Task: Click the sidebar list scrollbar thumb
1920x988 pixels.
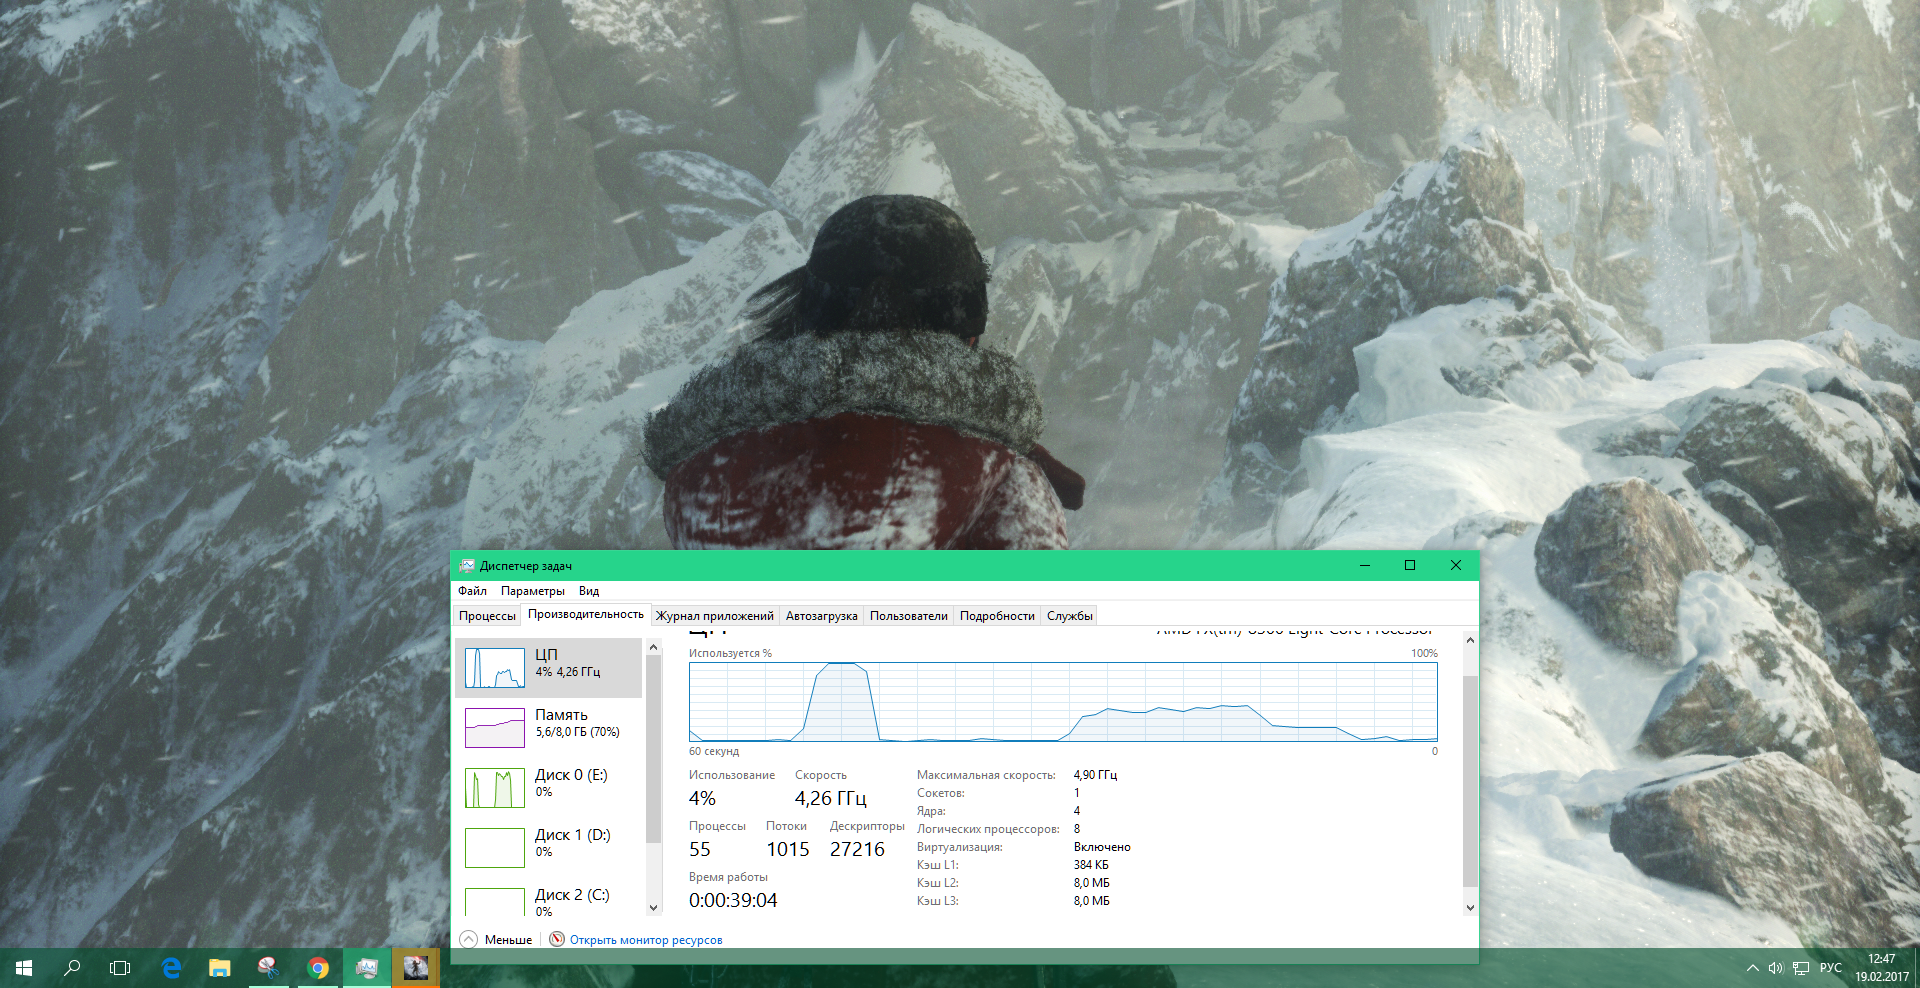Action: pos(654,750)
